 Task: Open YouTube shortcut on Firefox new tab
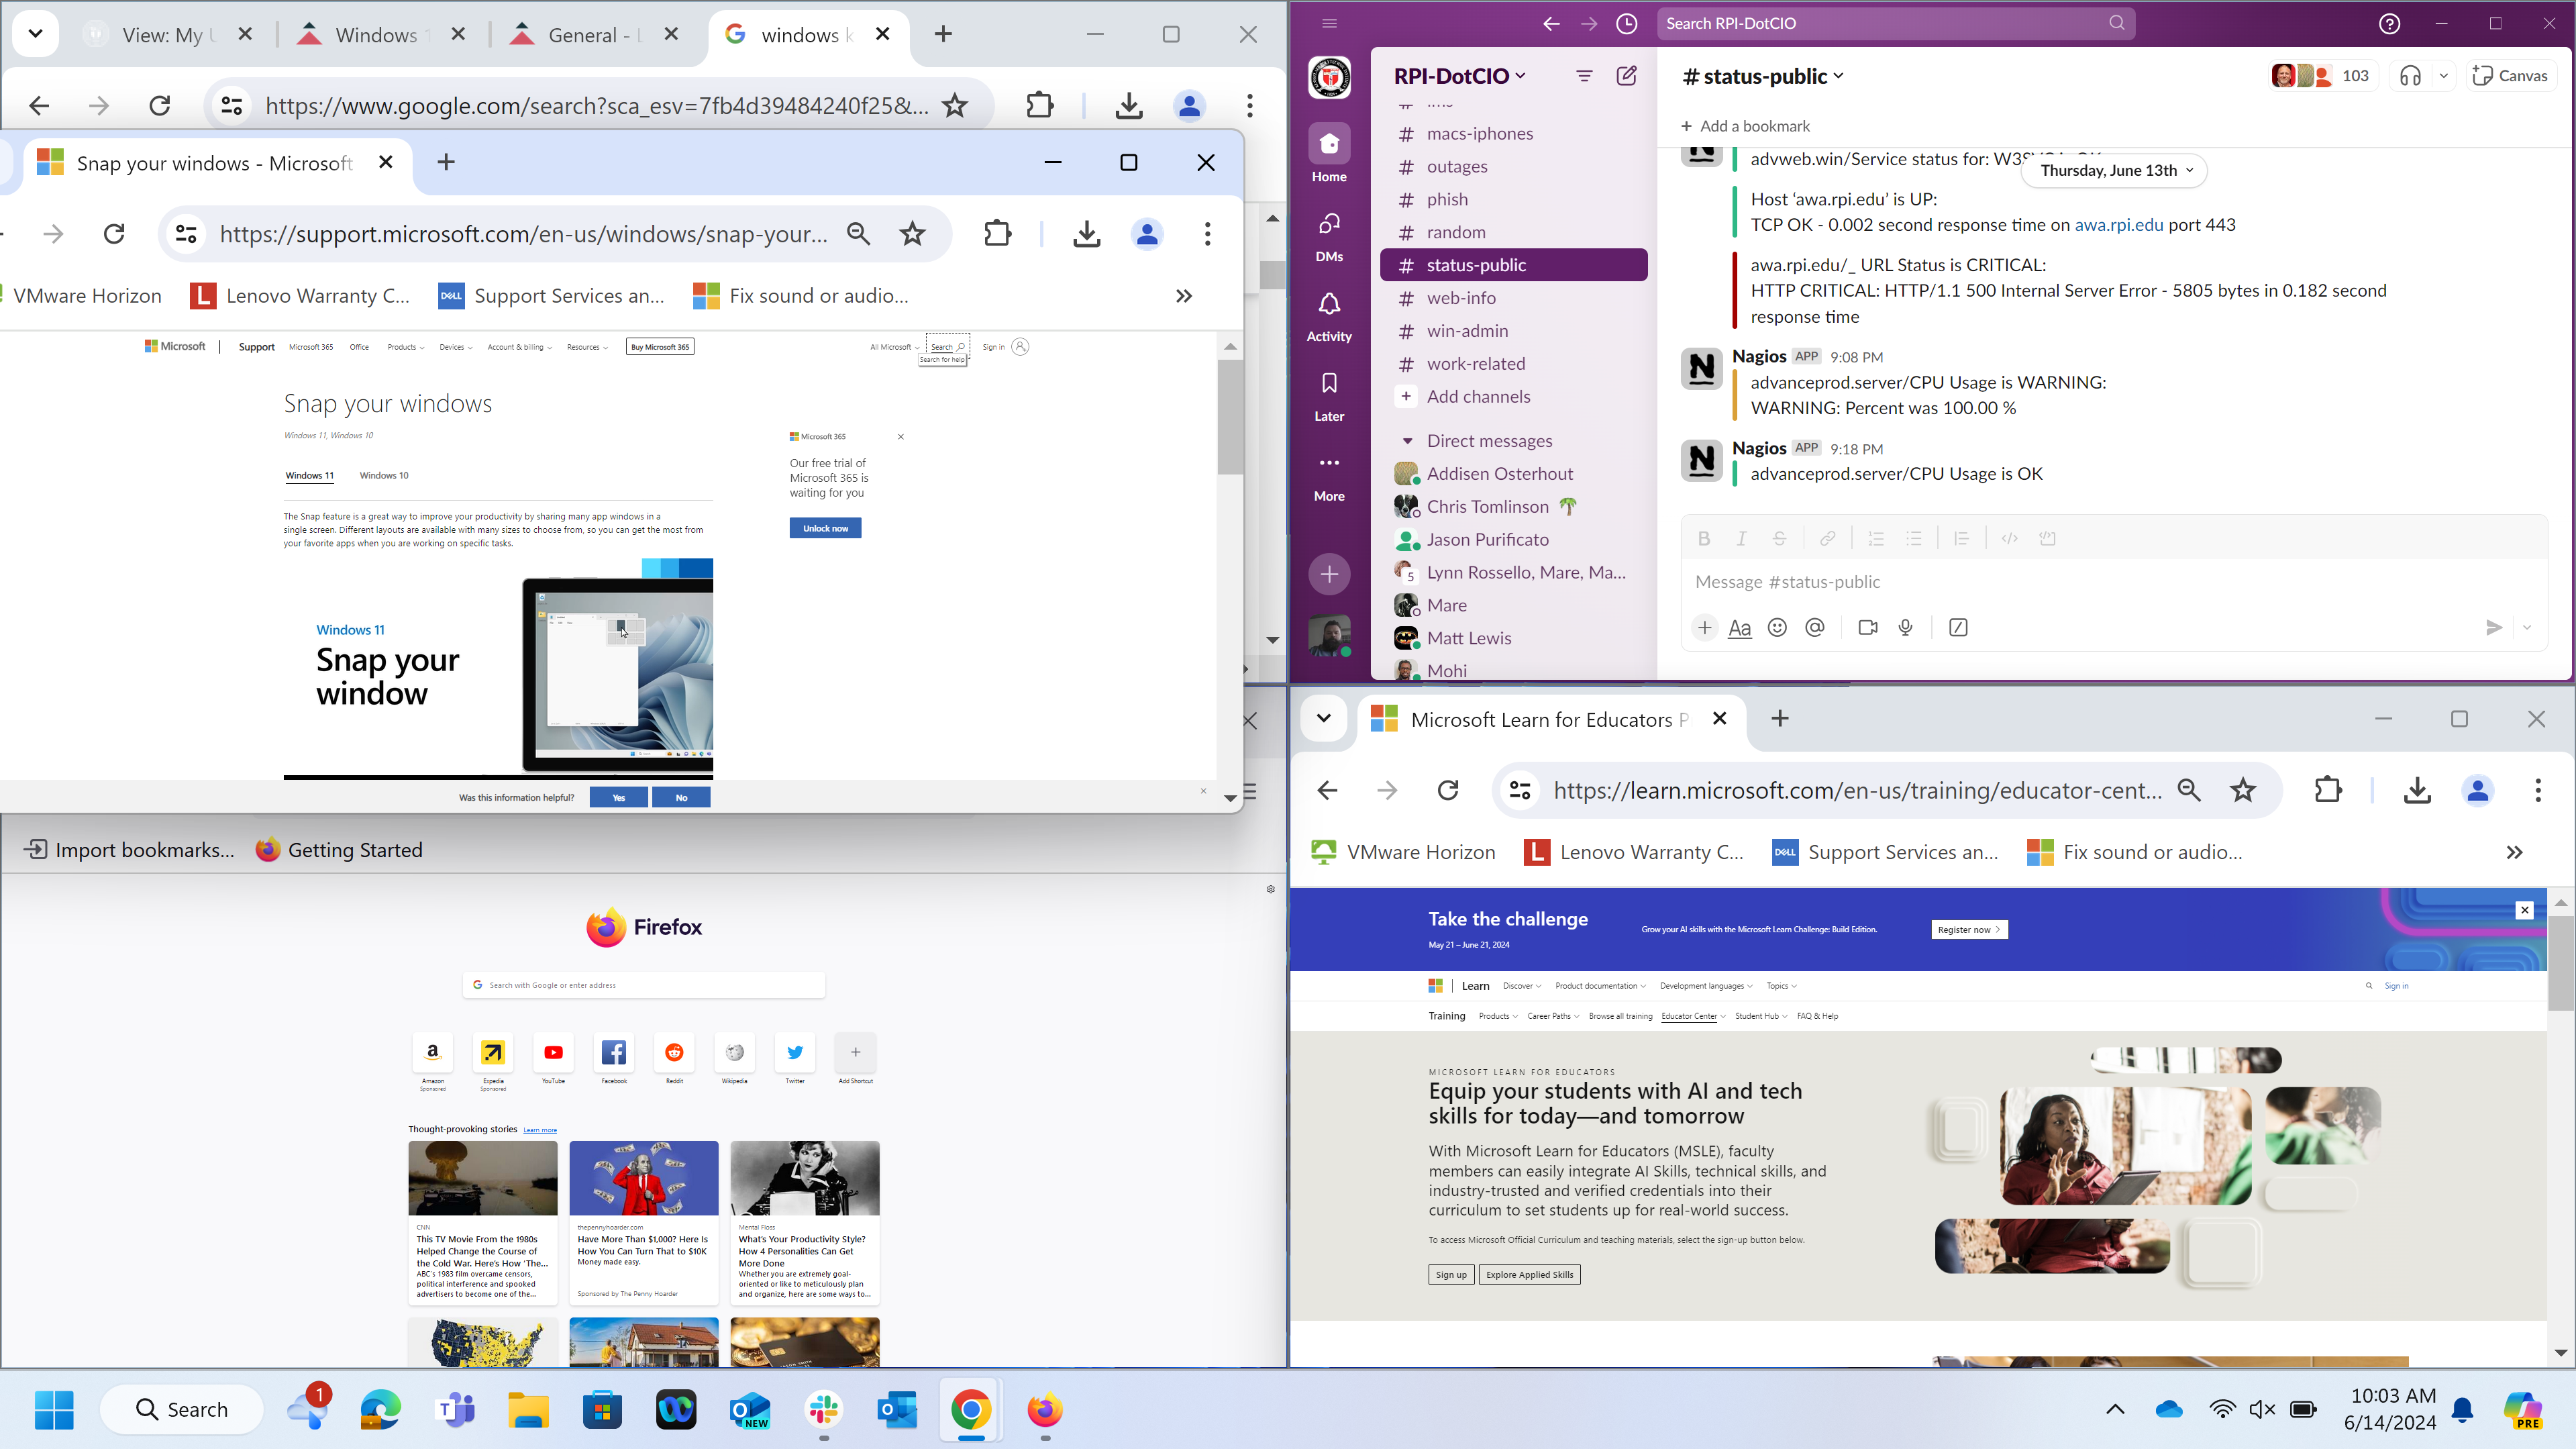click(553, 1052)
